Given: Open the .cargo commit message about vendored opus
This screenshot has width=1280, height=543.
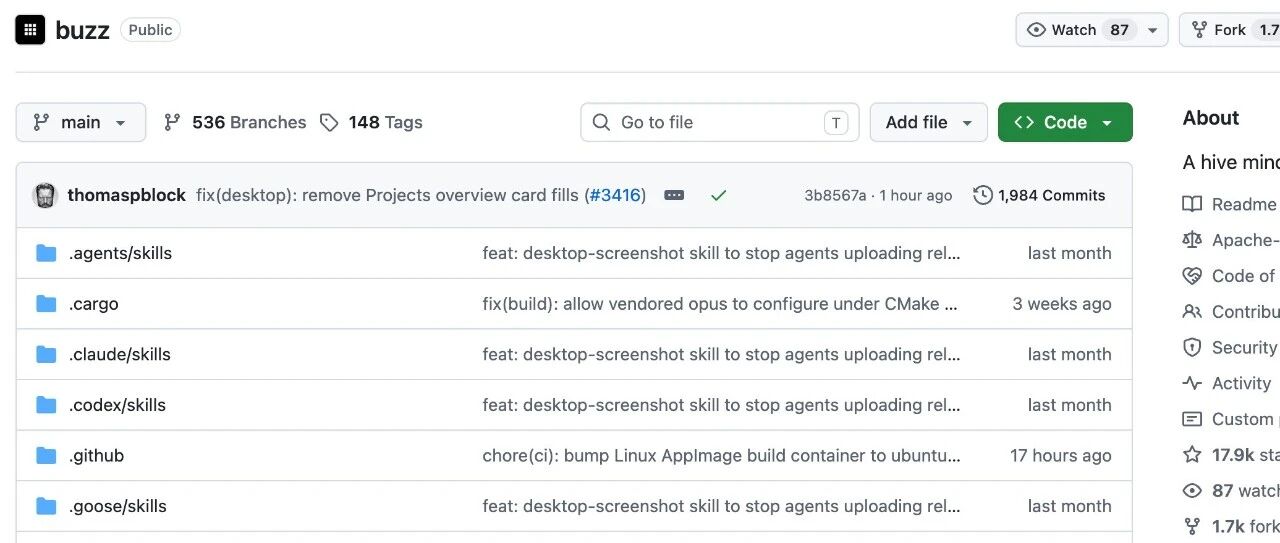Looking at the screenshot, I should tap(720, 304).
